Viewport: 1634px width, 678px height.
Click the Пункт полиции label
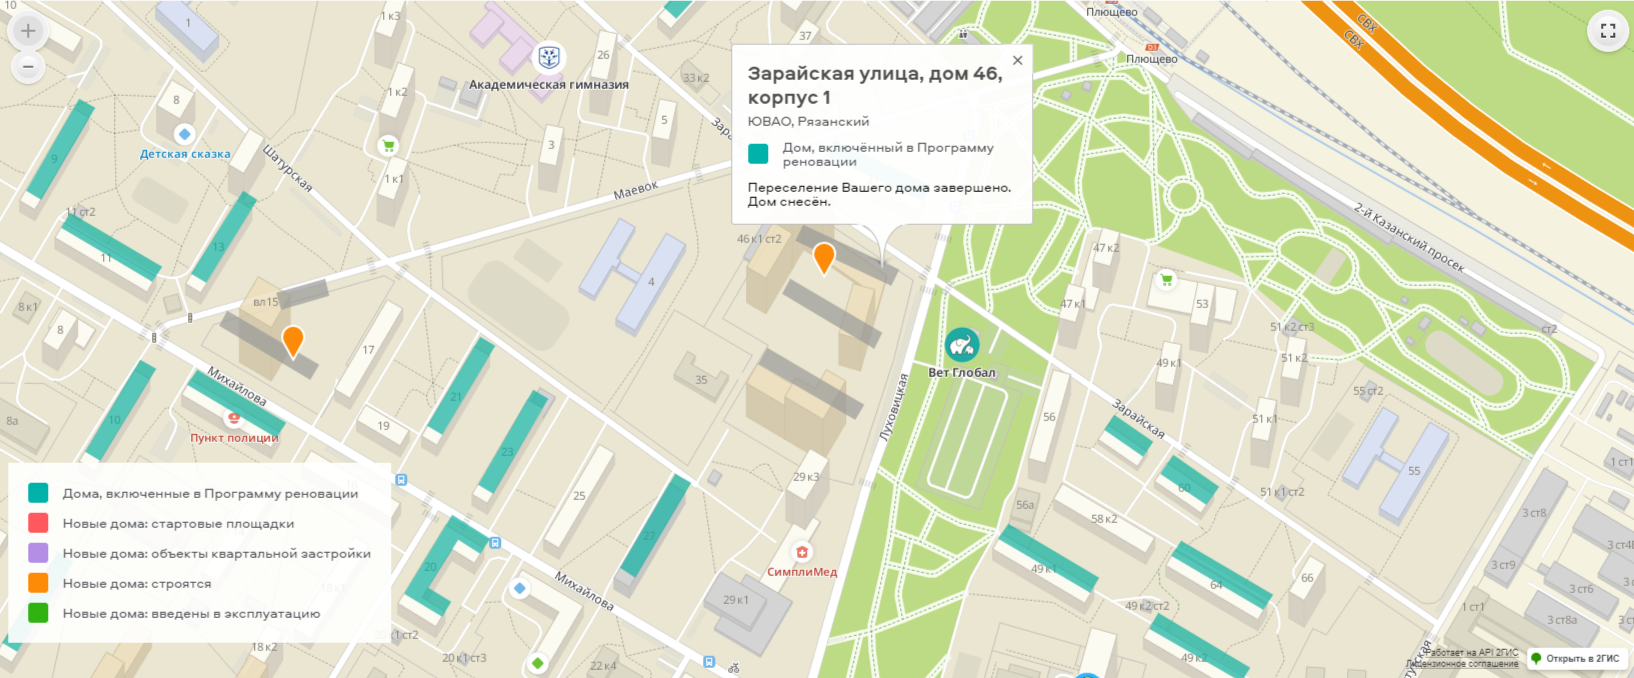point(234,438)
